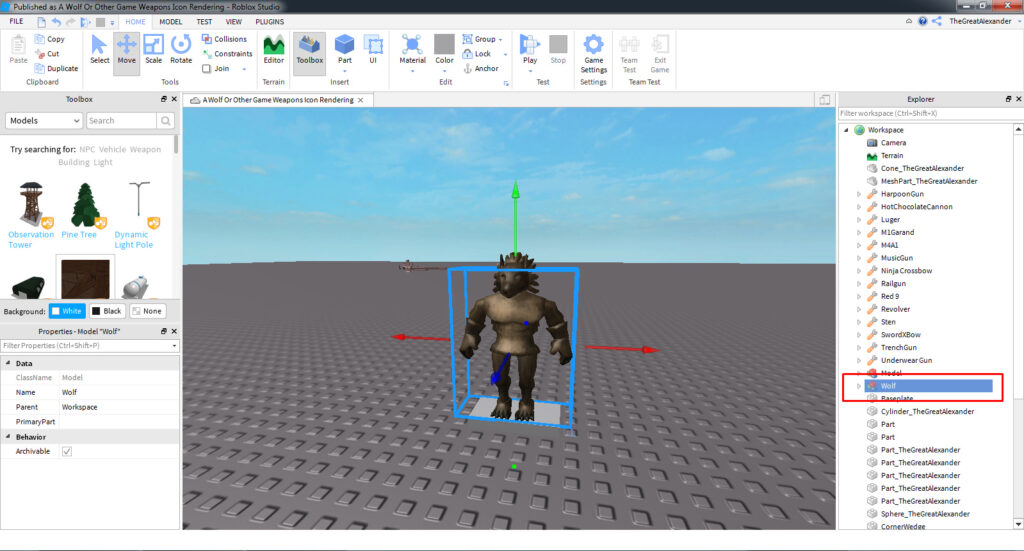Viewport: 1024px width, 551px height.
Task: Open the PLUGINS ribbon tab
Action: pos(269,21)
